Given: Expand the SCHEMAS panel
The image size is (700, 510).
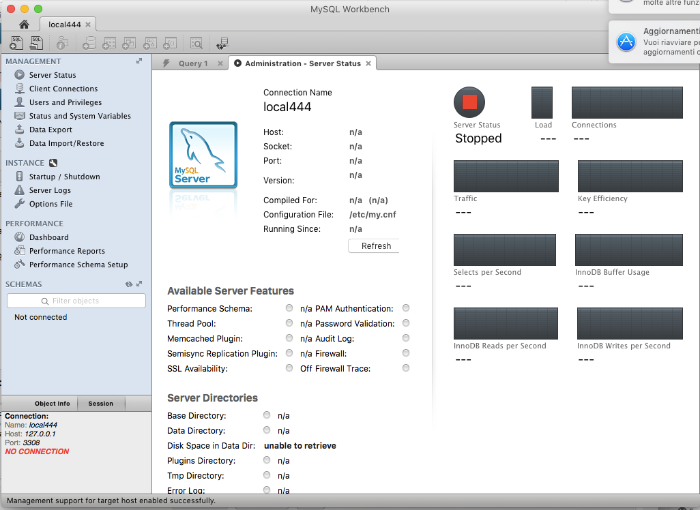Looking at the screenshot, I should 139,284.
